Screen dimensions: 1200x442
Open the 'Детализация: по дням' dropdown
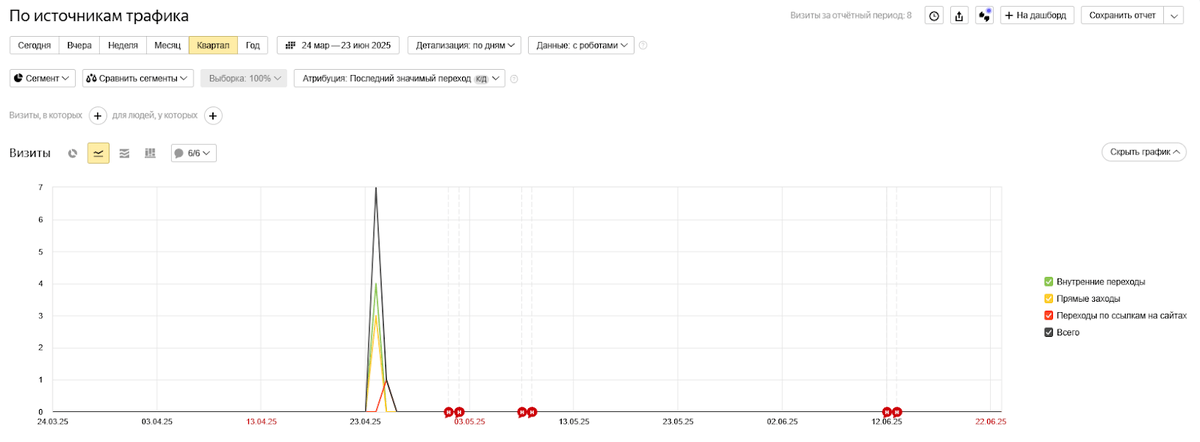coord(467,45)
